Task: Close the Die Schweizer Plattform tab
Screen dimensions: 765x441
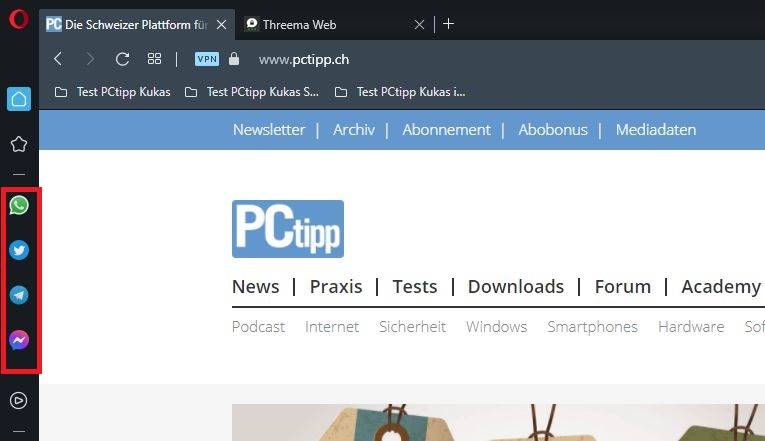Action: pyautogui.click(x=221, y=24)
